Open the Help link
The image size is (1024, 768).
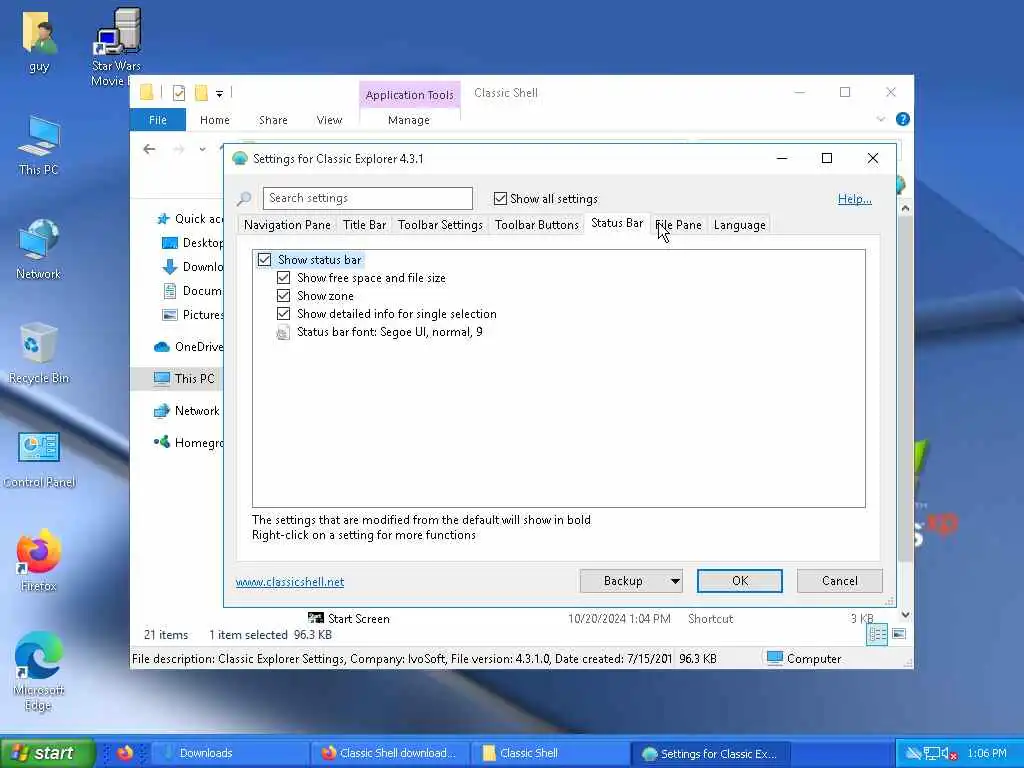[x=854, y=199]
